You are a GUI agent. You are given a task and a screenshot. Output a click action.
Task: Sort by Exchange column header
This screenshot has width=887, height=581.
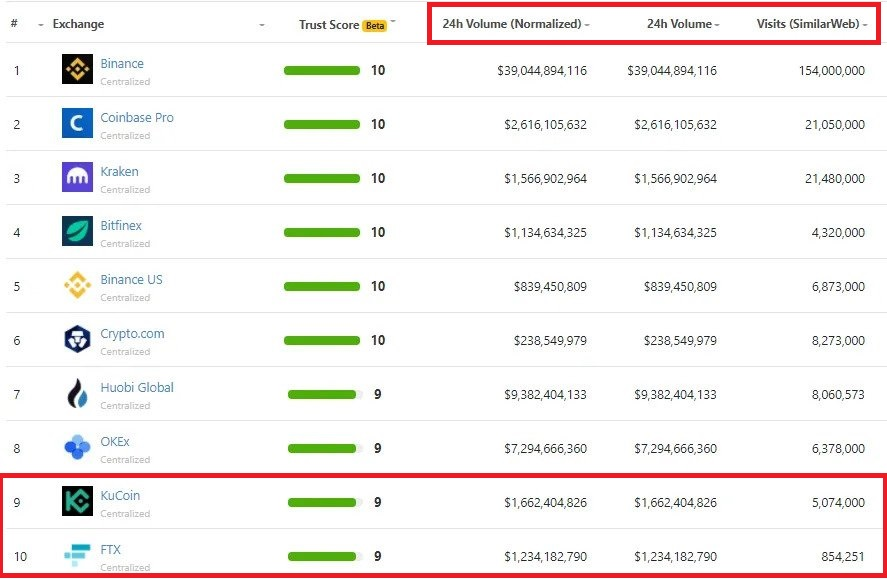click(78, 24)
